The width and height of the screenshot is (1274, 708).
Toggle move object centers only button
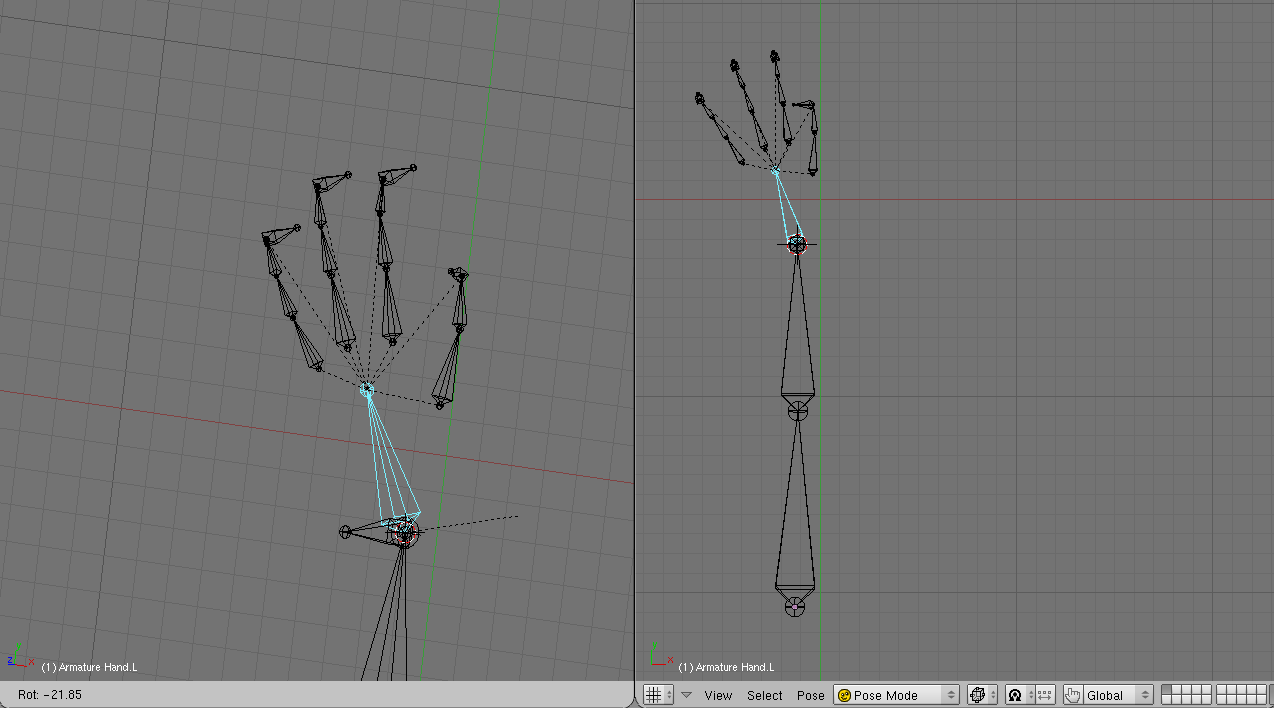point(1046,695)
